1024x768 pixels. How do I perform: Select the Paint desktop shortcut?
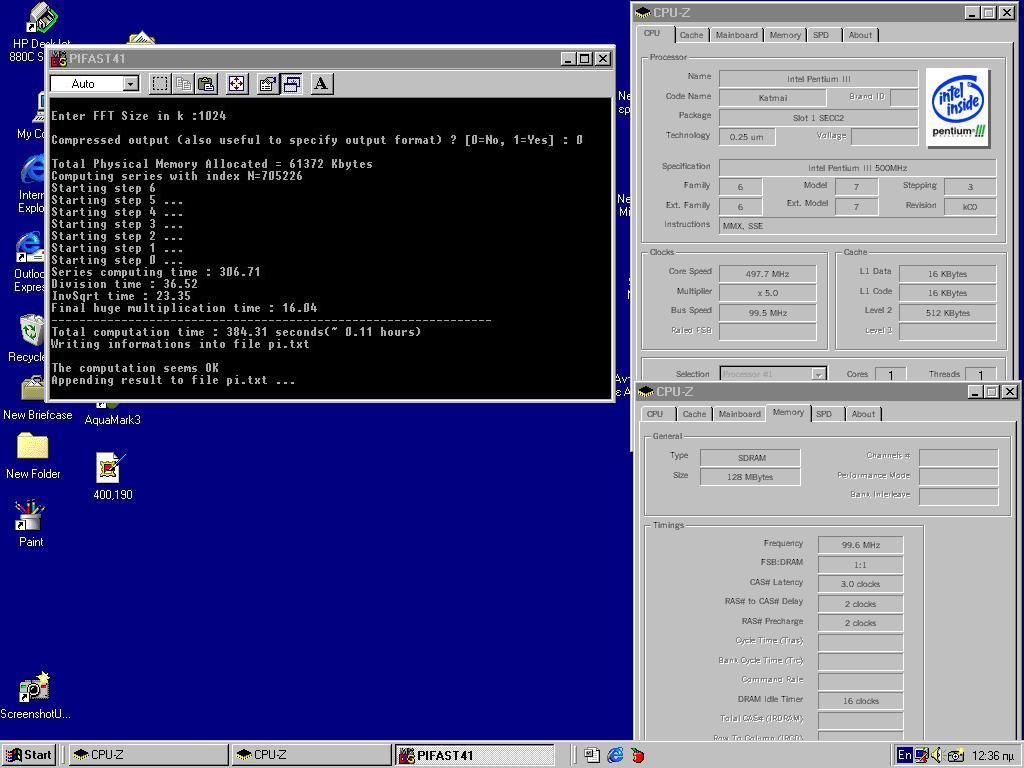pos(30,523)
